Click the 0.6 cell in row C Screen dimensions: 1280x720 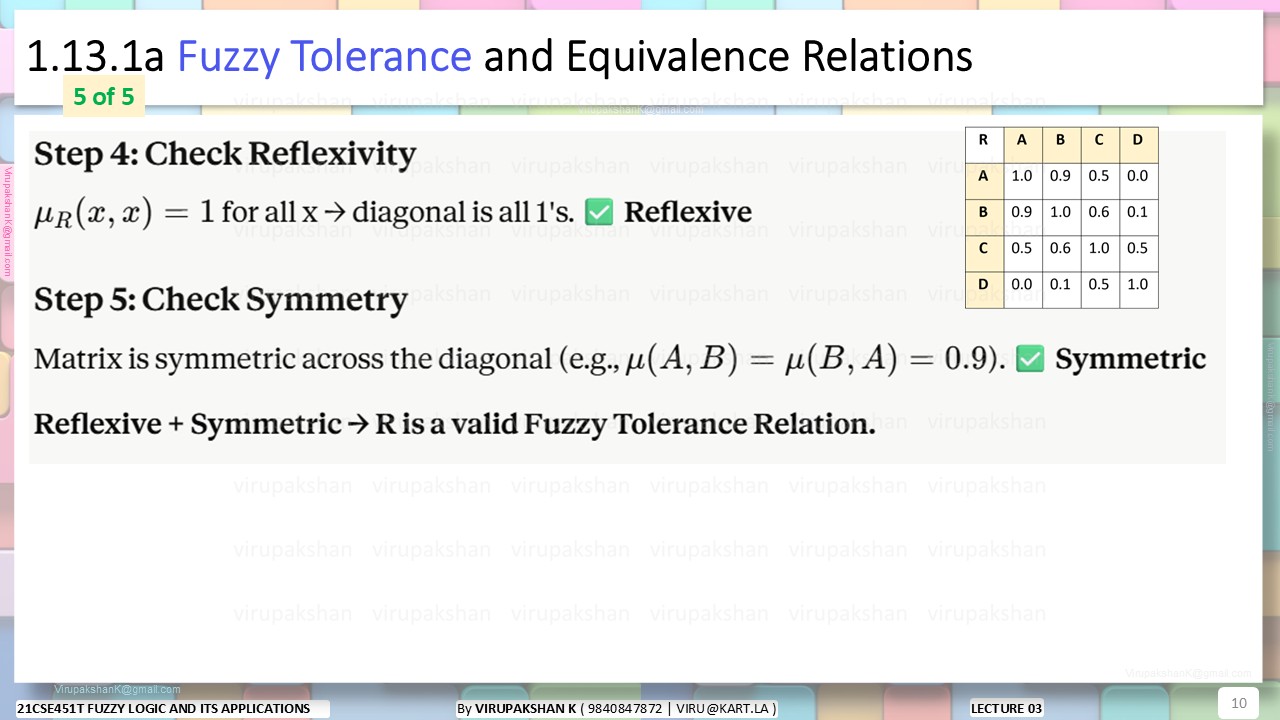coord(1061,254)
